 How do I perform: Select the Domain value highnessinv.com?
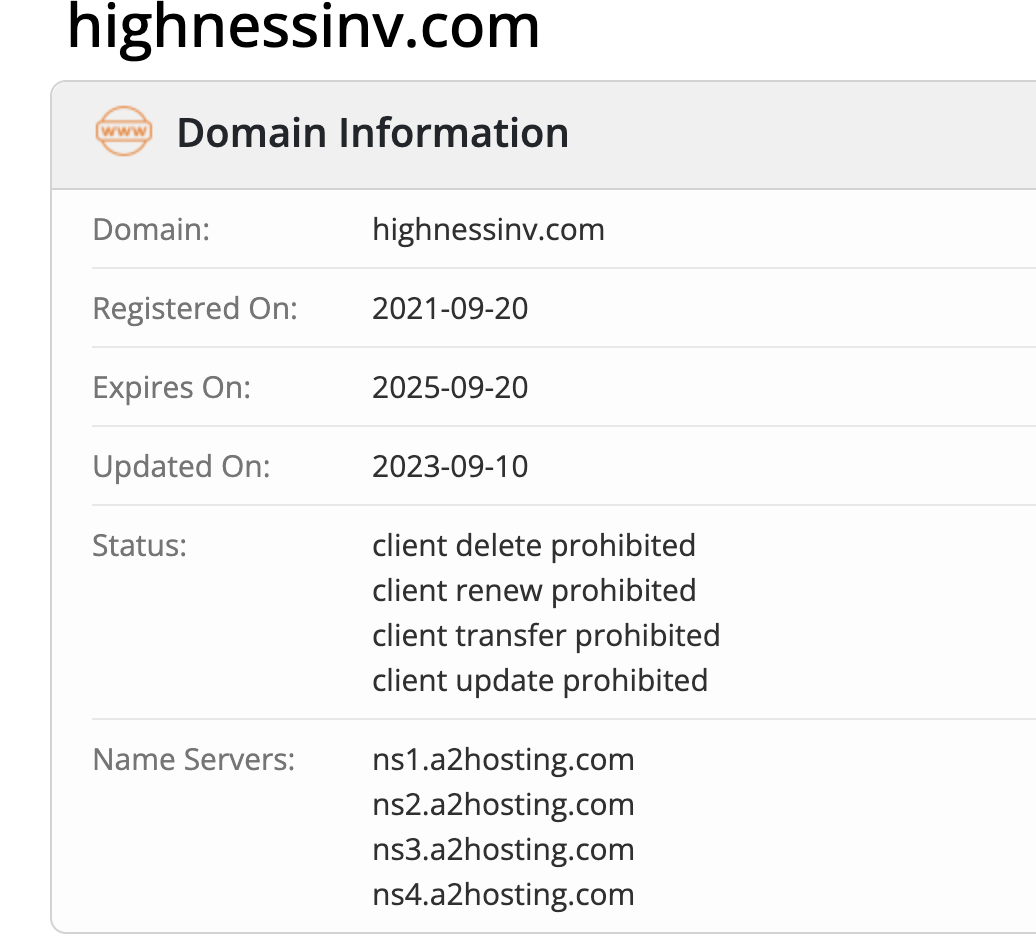click(488, 230)
